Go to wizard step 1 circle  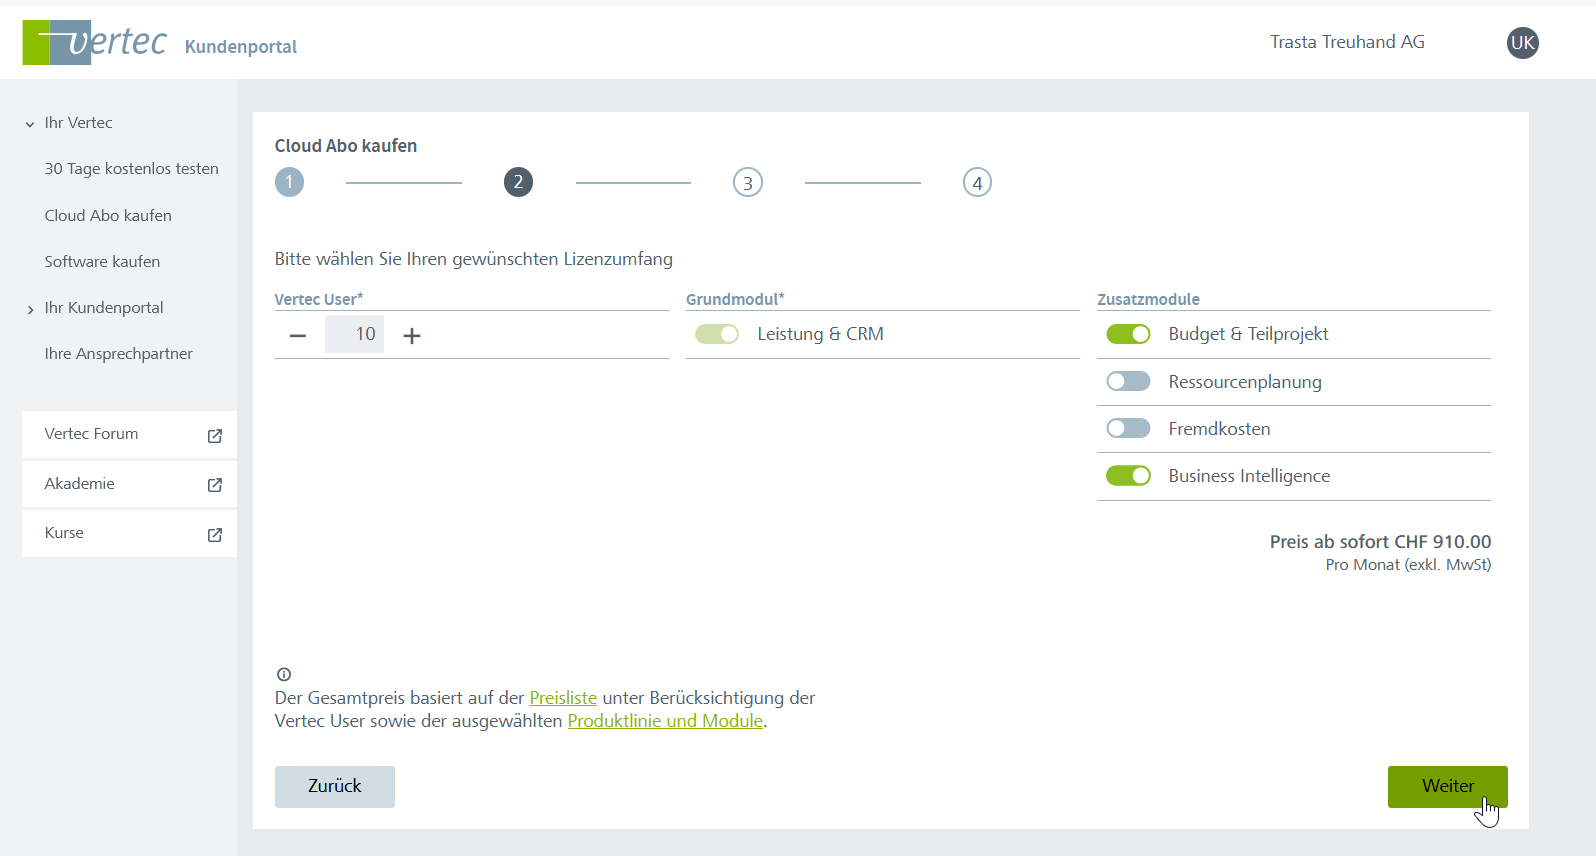[x=289, y=182]
